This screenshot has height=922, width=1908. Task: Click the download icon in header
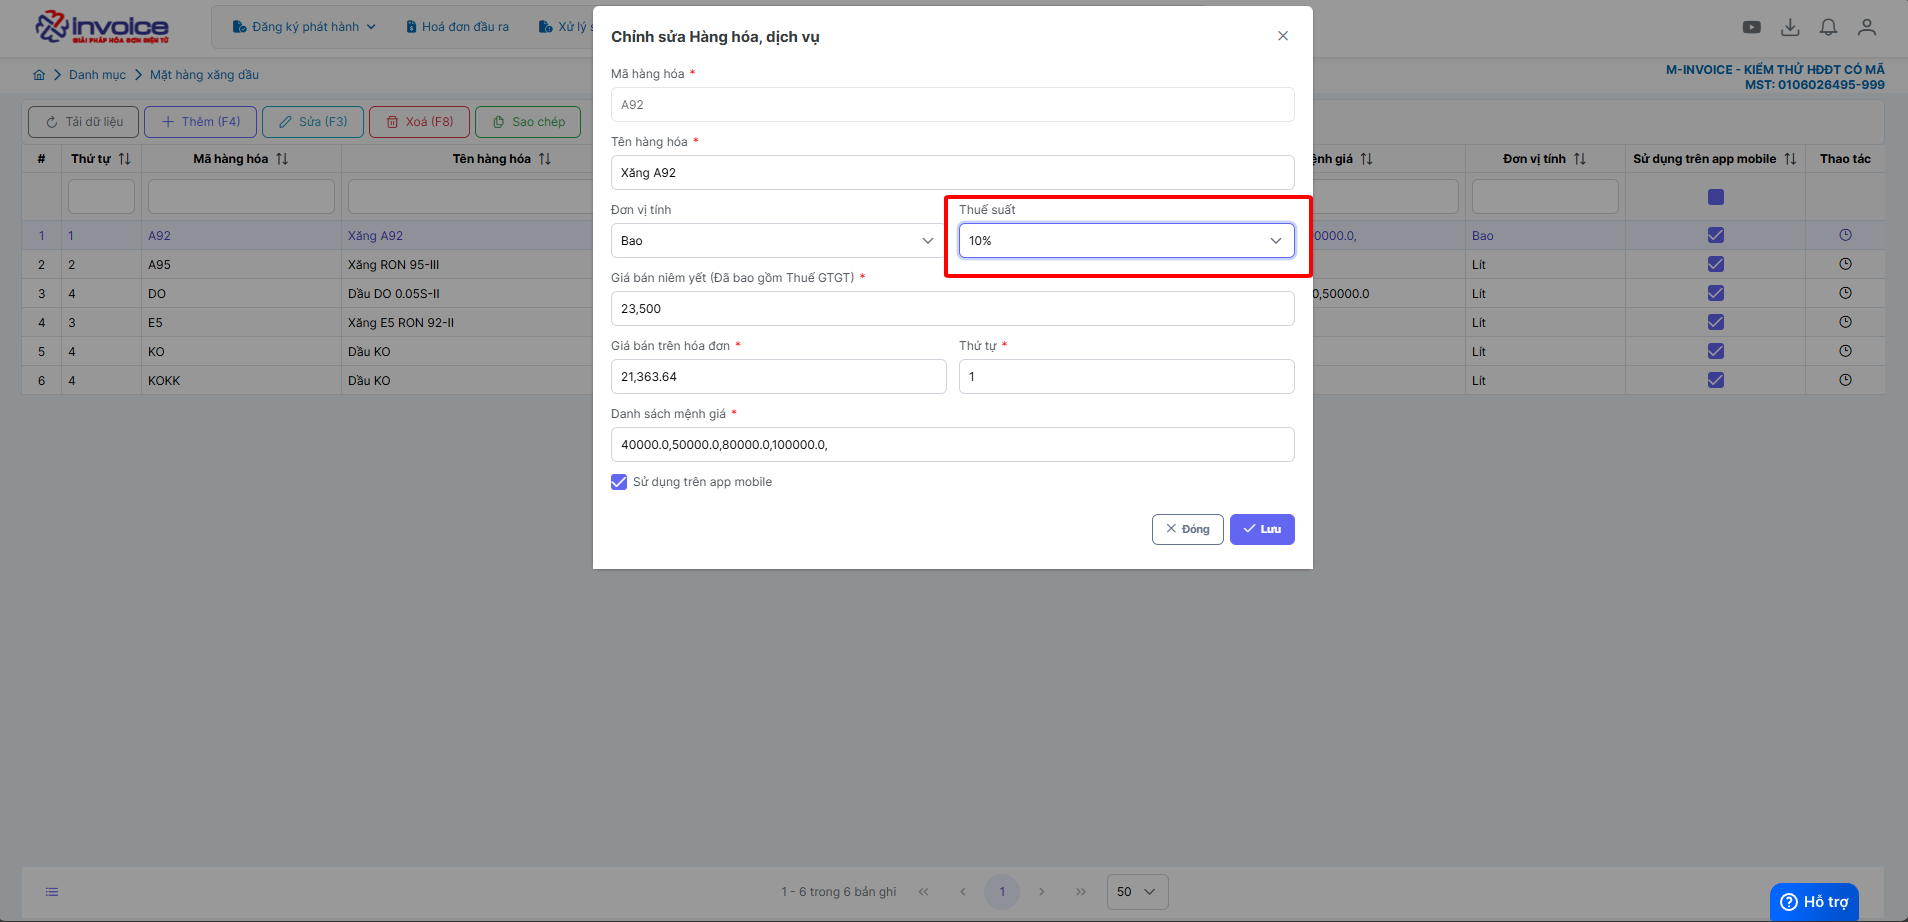1790,27
